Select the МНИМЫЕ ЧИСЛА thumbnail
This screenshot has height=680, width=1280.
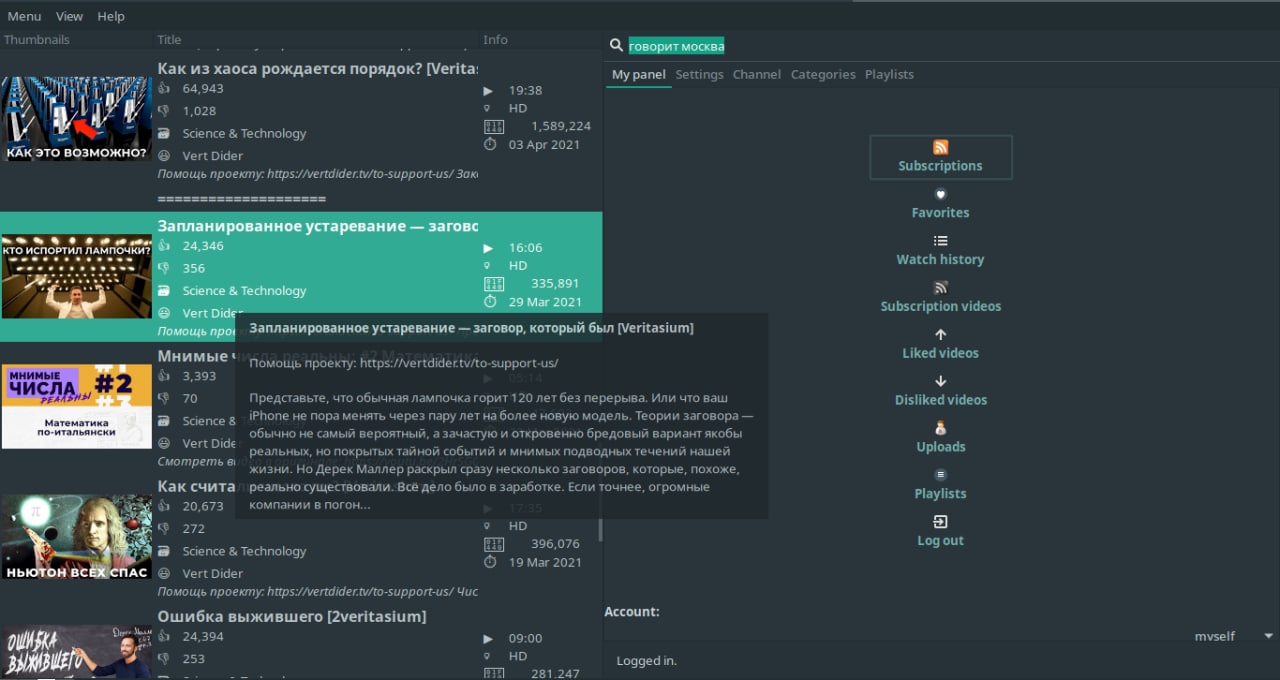click(77, 406)
